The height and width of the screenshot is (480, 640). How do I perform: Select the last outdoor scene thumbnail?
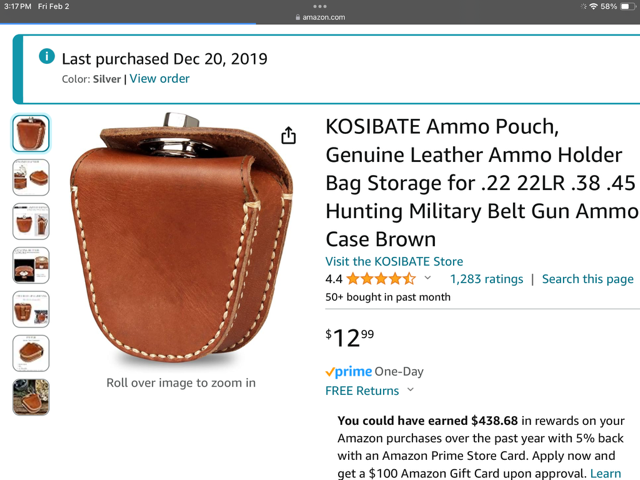[31, 397]
